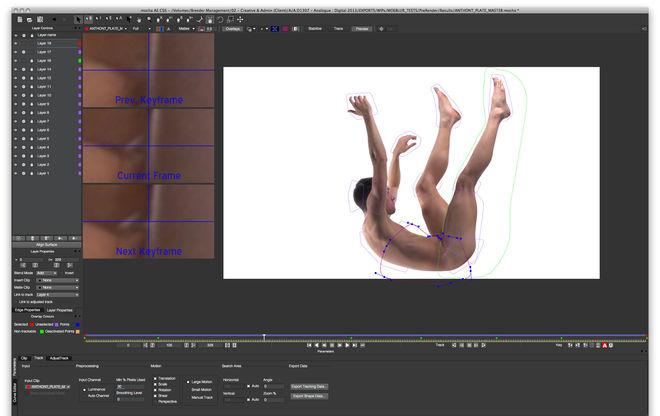Expand the Link to track dropdown
The width and height of the screenshot is (660, 416).
(x=56, y=295)
